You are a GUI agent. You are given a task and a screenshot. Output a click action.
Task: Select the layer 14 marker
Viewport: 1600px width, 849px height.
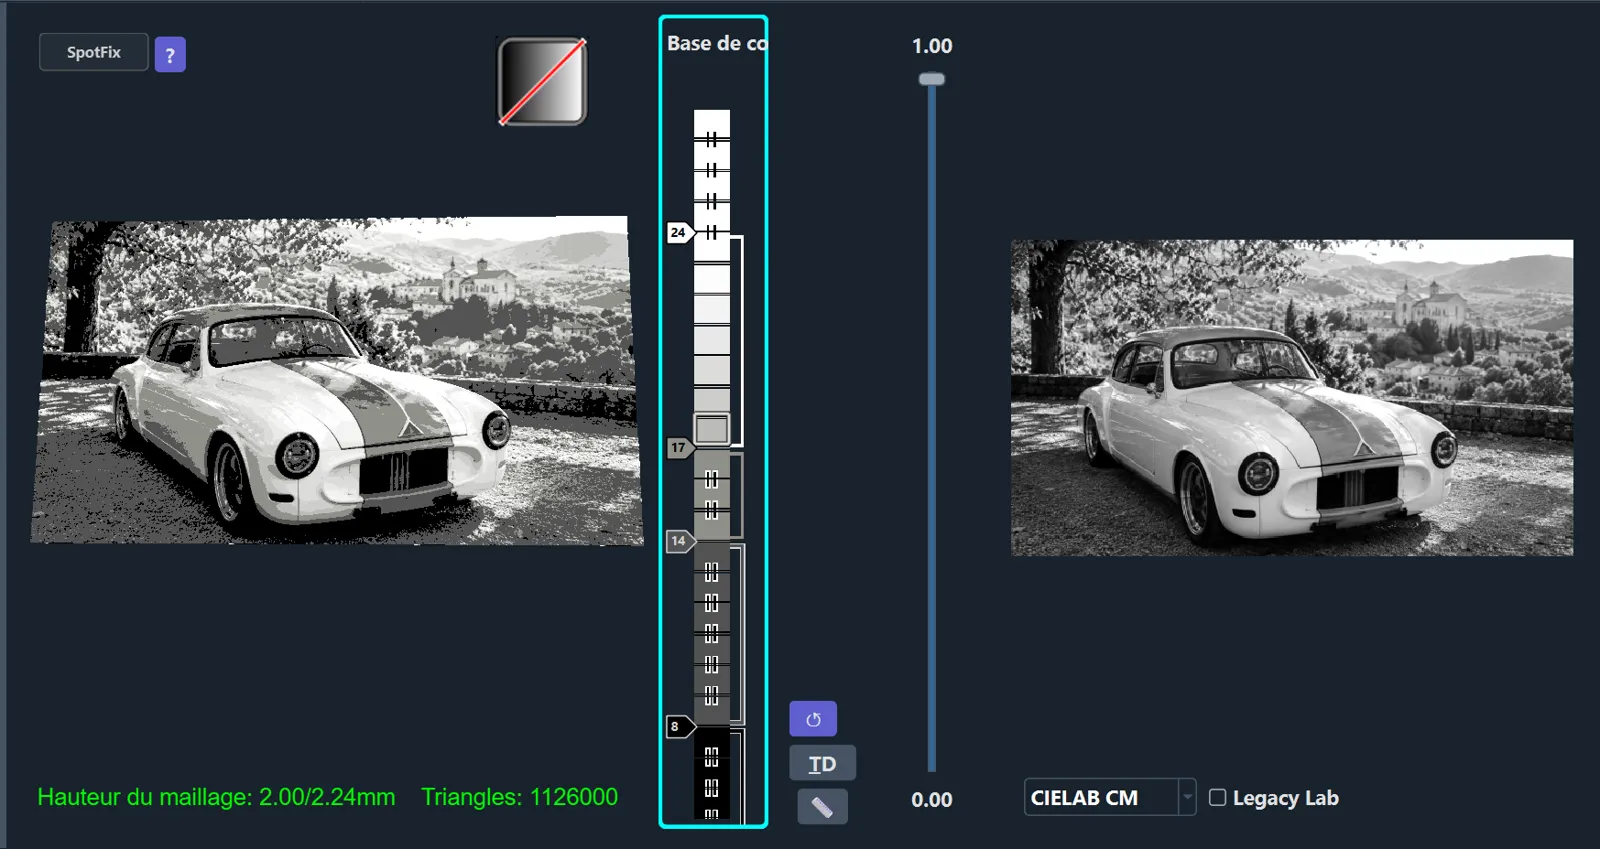click(x=680, y=541)
